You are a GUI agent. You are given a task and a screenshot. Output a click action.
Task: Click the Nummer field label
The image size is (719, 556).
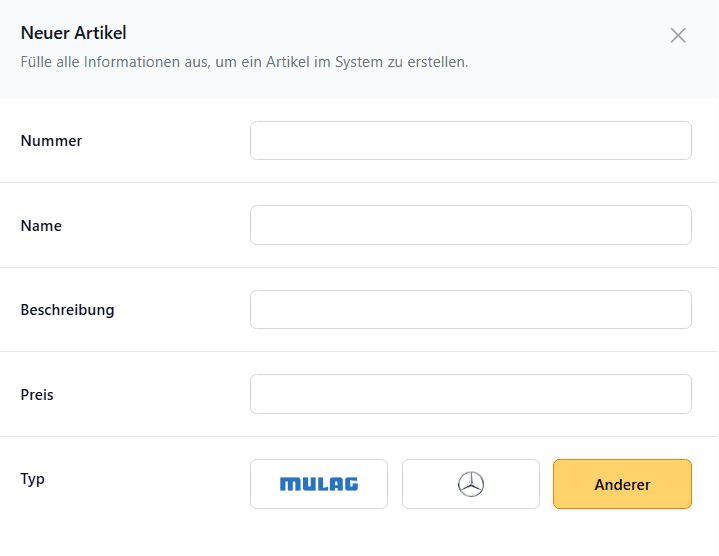[51, 141]
